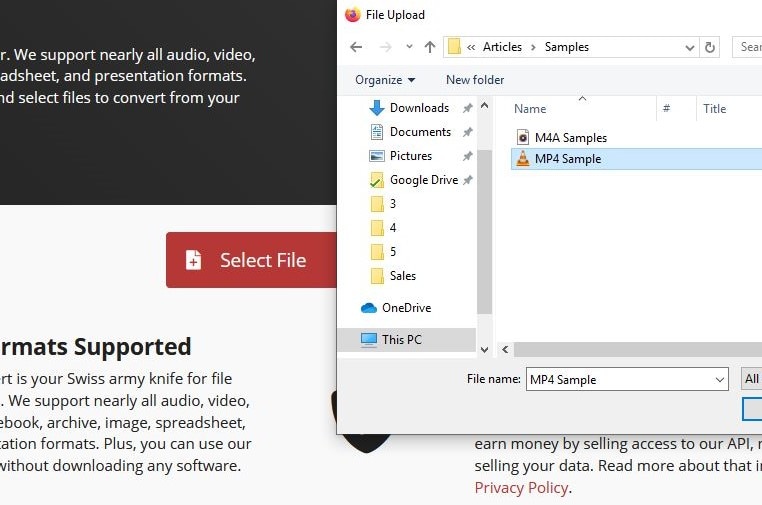Click the navigation pane scrollbar thumb
Image resolution: width=762 pixels, height=505 pixels.
pyautogui.click(x=484, y=232)
